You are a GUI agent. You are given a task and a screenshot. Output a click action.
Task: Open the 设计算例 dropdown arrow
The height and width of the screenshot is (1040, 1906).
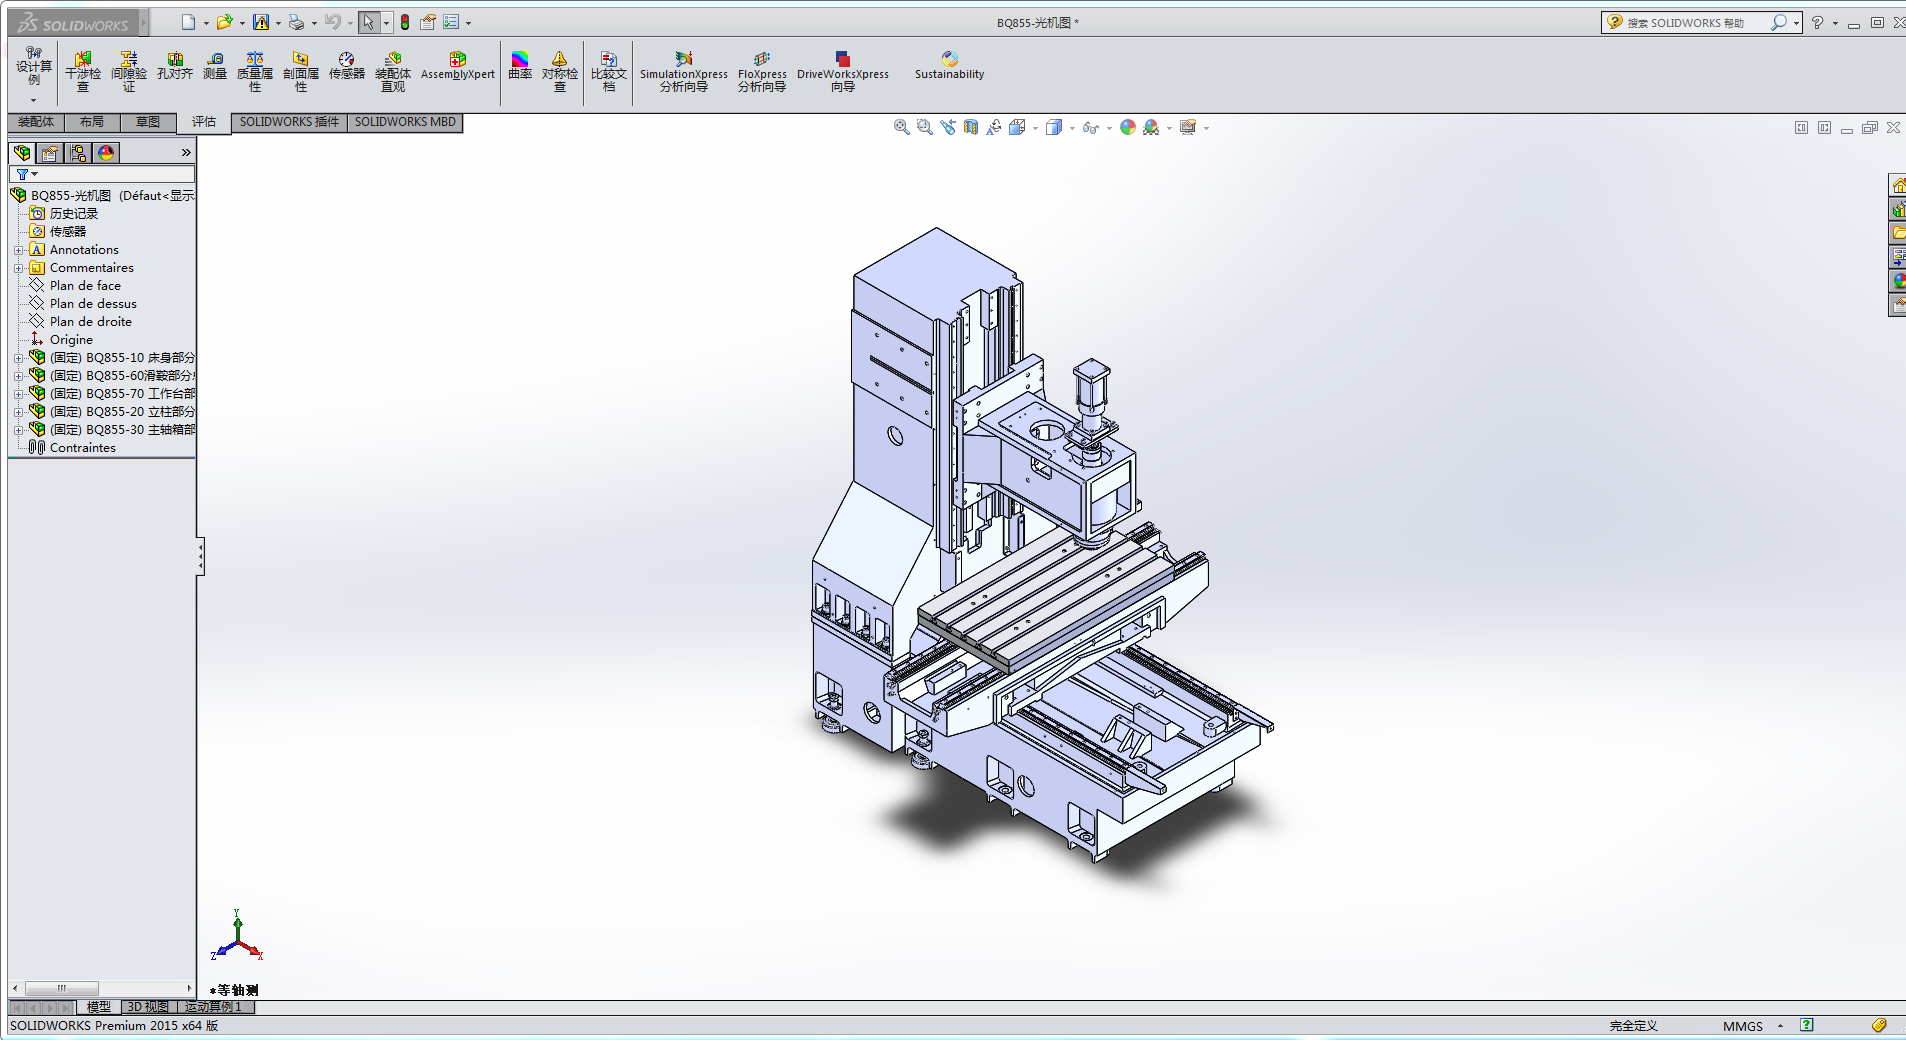[x=33, y=100]
